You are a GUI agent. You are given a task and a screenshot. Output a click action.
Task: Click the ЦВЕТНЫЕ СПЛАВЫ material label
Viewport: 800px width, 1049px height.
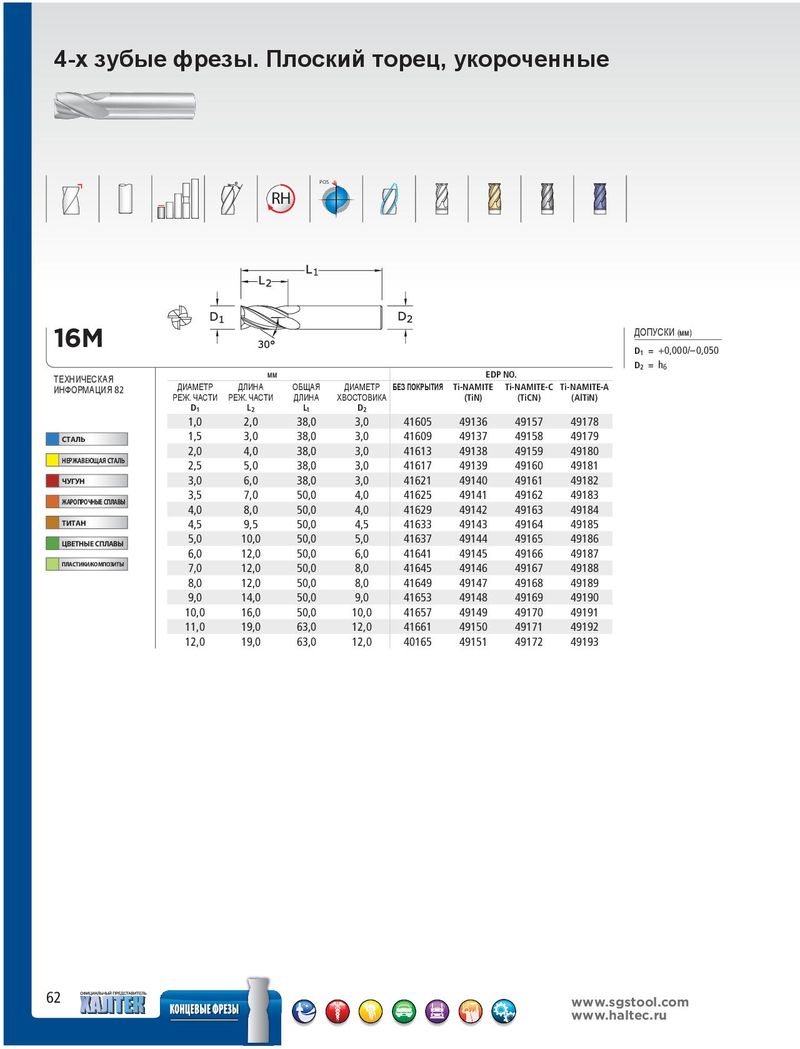(x=92, y=544)
